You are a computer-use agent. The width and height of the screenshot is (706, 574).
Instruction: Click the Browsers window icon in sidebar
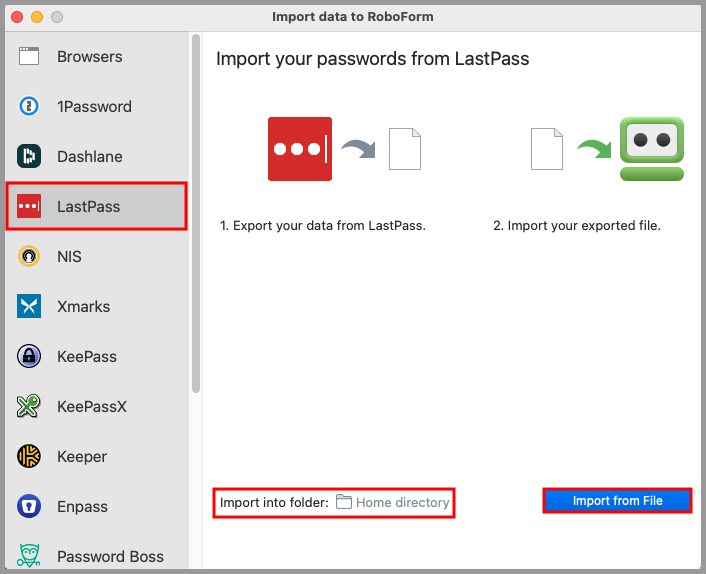29,57
